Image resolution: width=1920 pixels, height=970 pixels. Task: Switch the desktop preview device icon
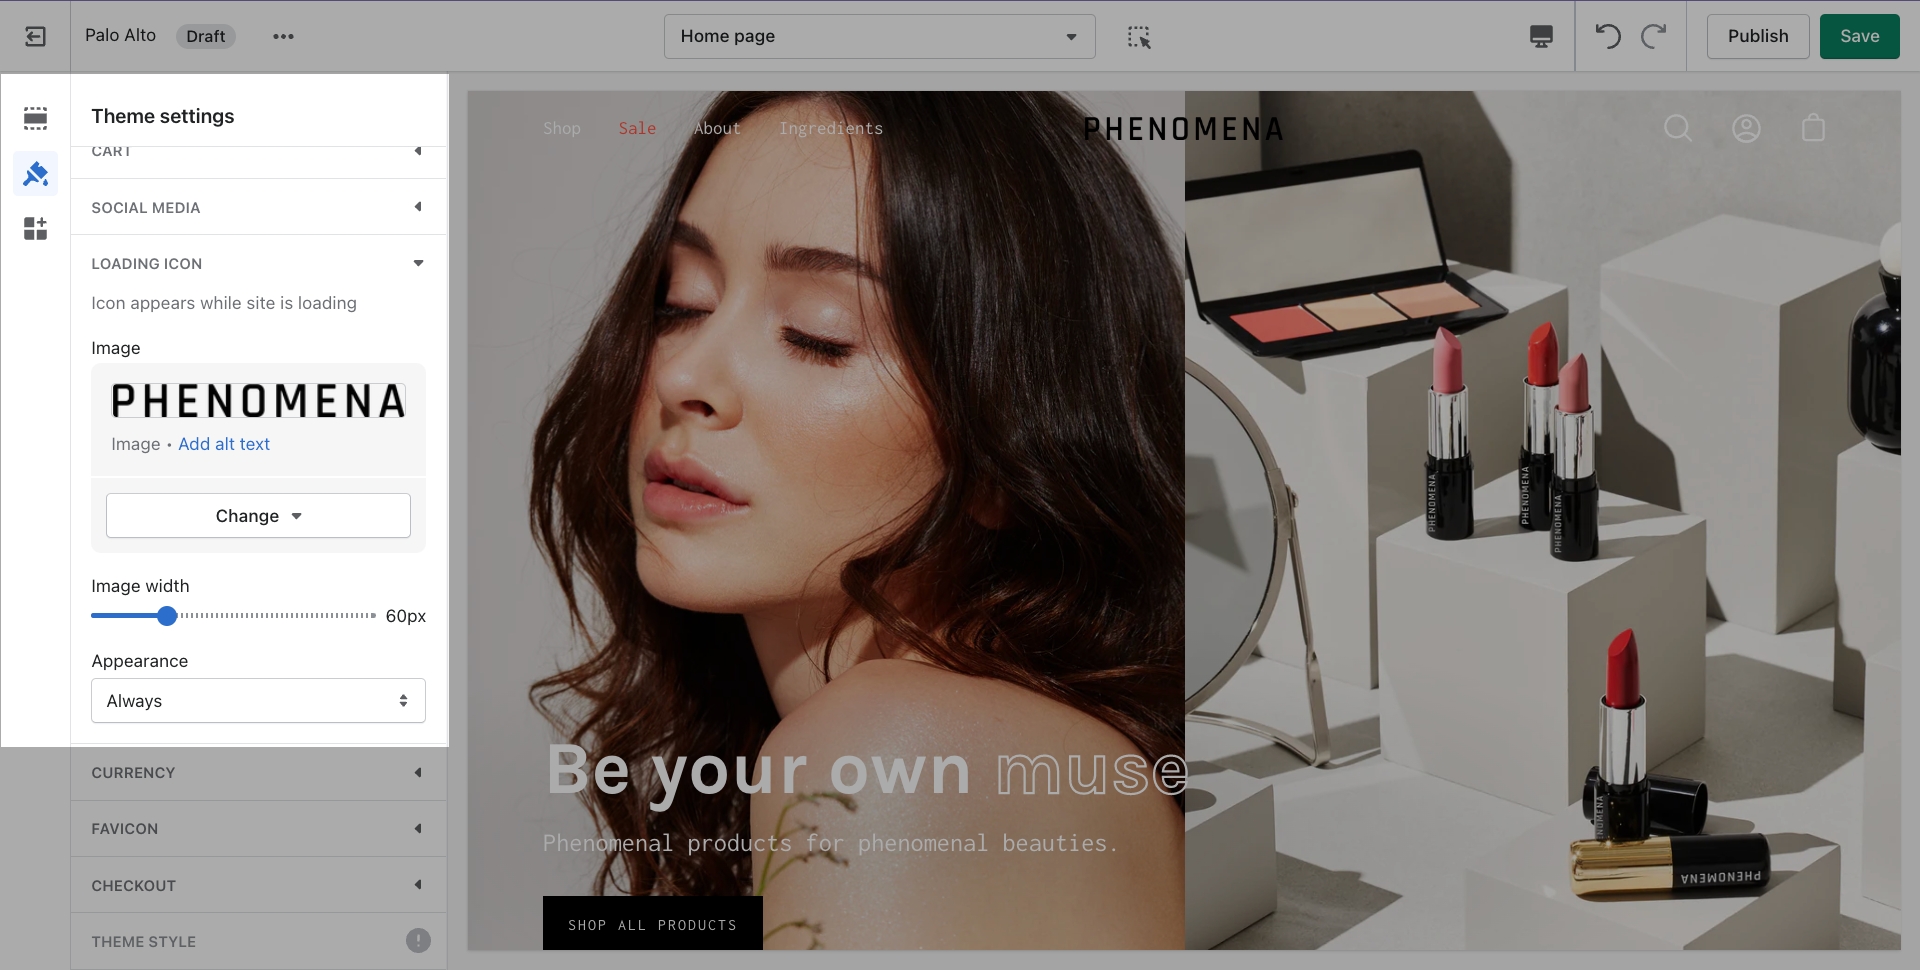point(1541,37)
